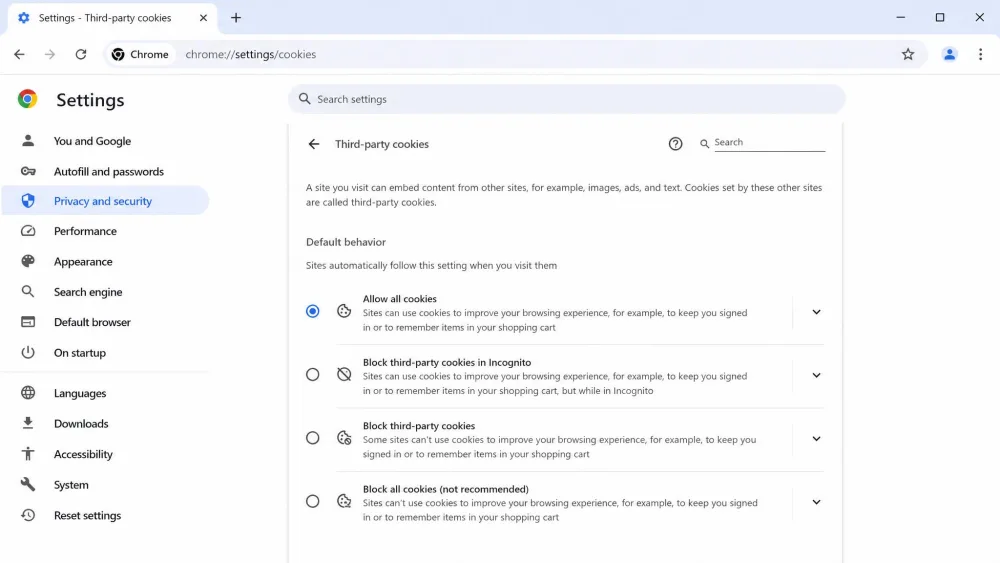Viewport: 1000px width, 563px height.
Task: Minimize the Chrome window
Action: [x=901, y=18]
